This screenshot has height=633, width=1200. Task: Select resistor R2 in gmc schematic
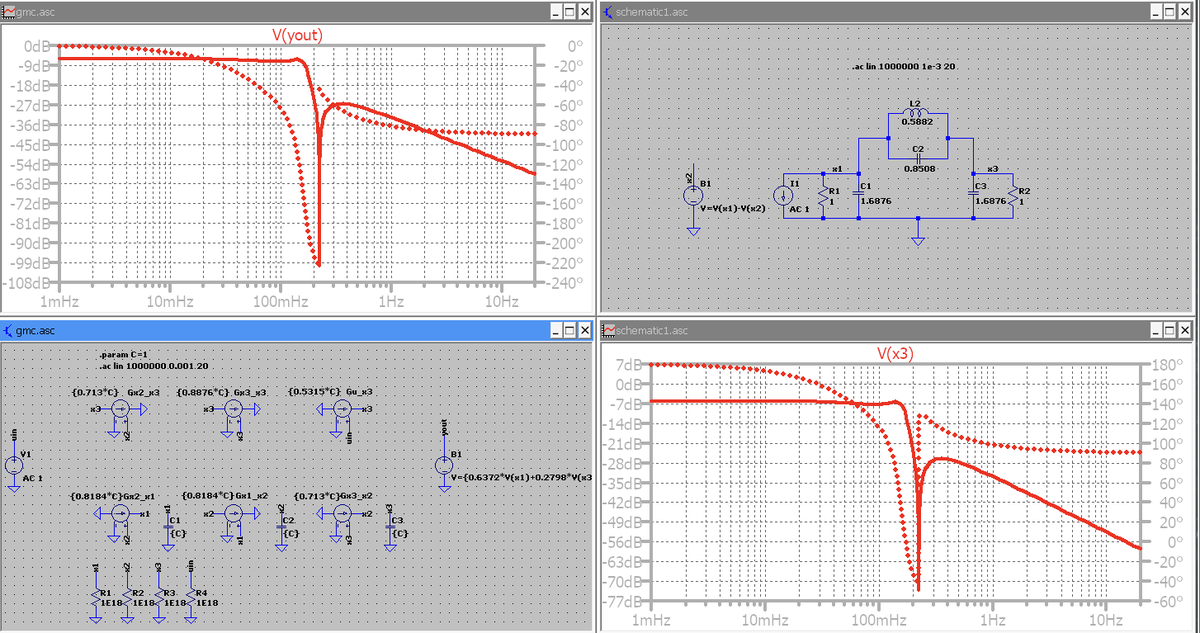coord(127,596)
